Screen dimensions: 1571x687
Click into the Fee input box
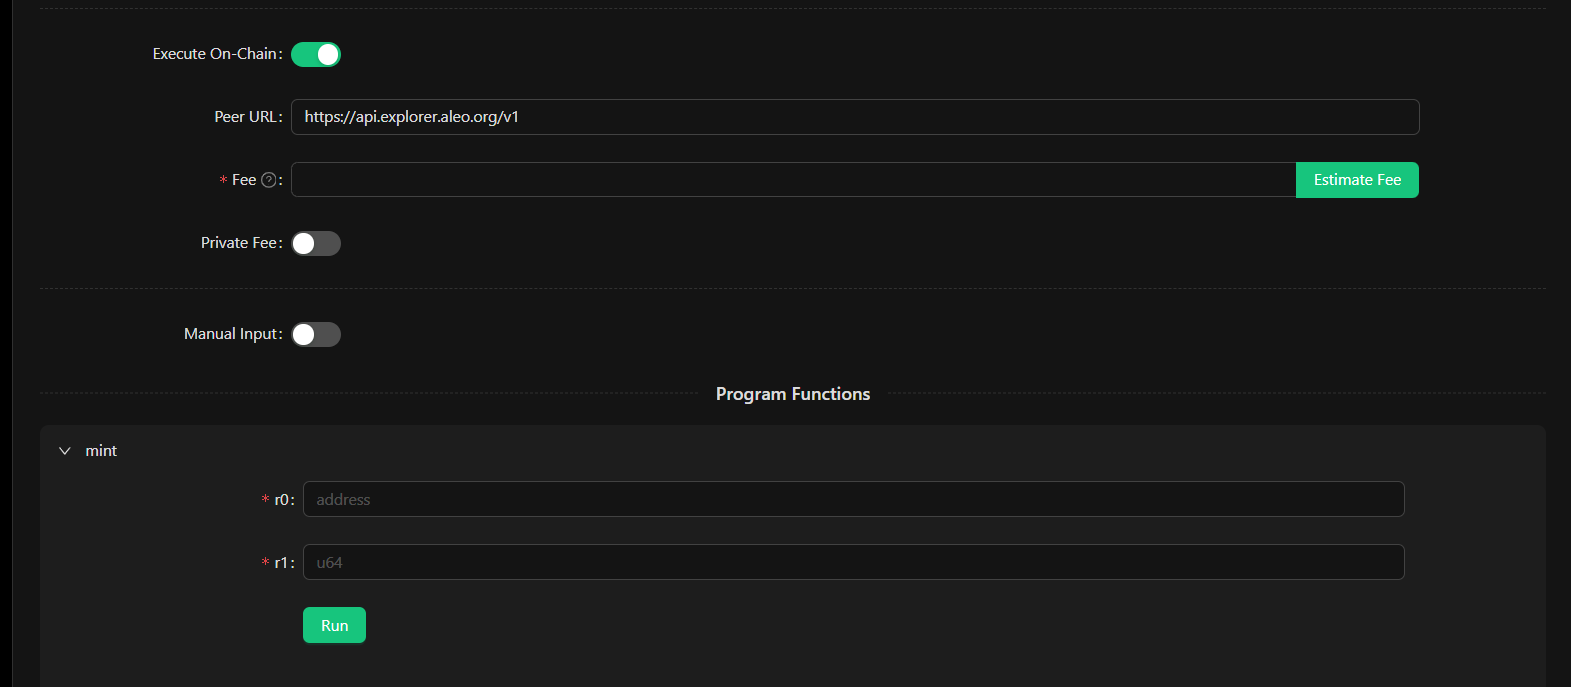tap(793, 180)
